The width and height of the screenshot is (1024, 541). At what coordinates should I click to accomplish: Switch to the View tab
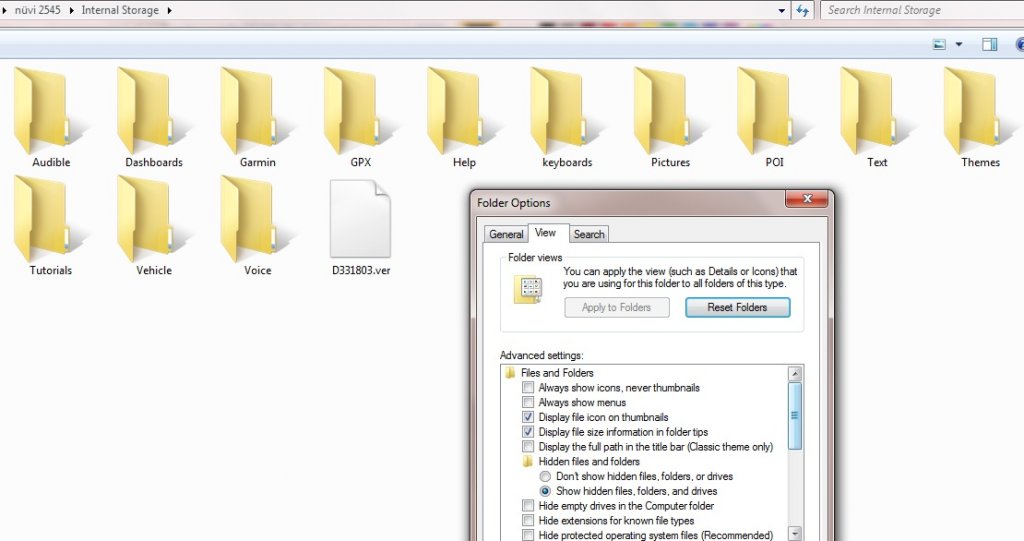pyautogui.click(x=545, y=233)
